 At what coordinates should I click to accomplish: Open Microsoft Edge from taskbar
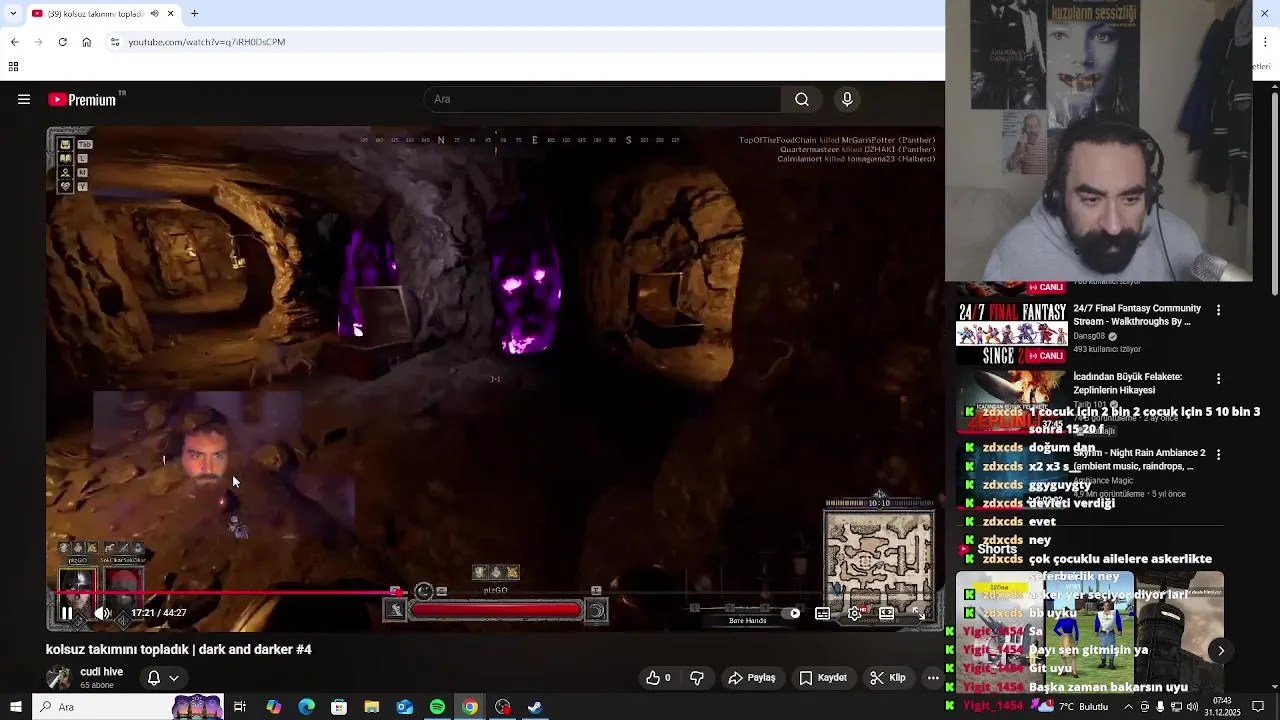(x=306, y=707)
